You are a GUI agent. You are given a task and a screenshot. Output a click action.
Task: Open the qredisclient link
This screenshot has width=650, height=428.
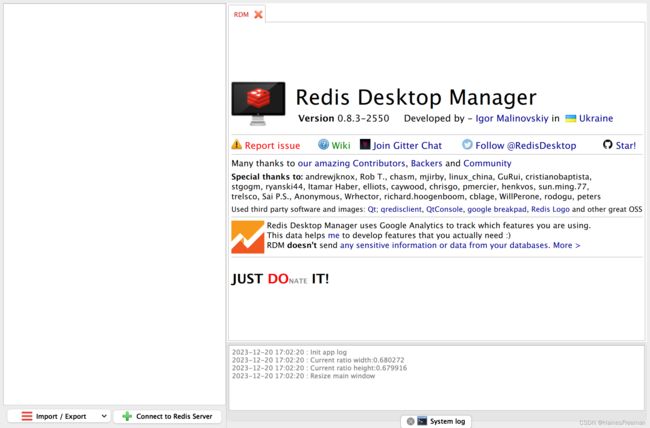click(x=401, y=209)
